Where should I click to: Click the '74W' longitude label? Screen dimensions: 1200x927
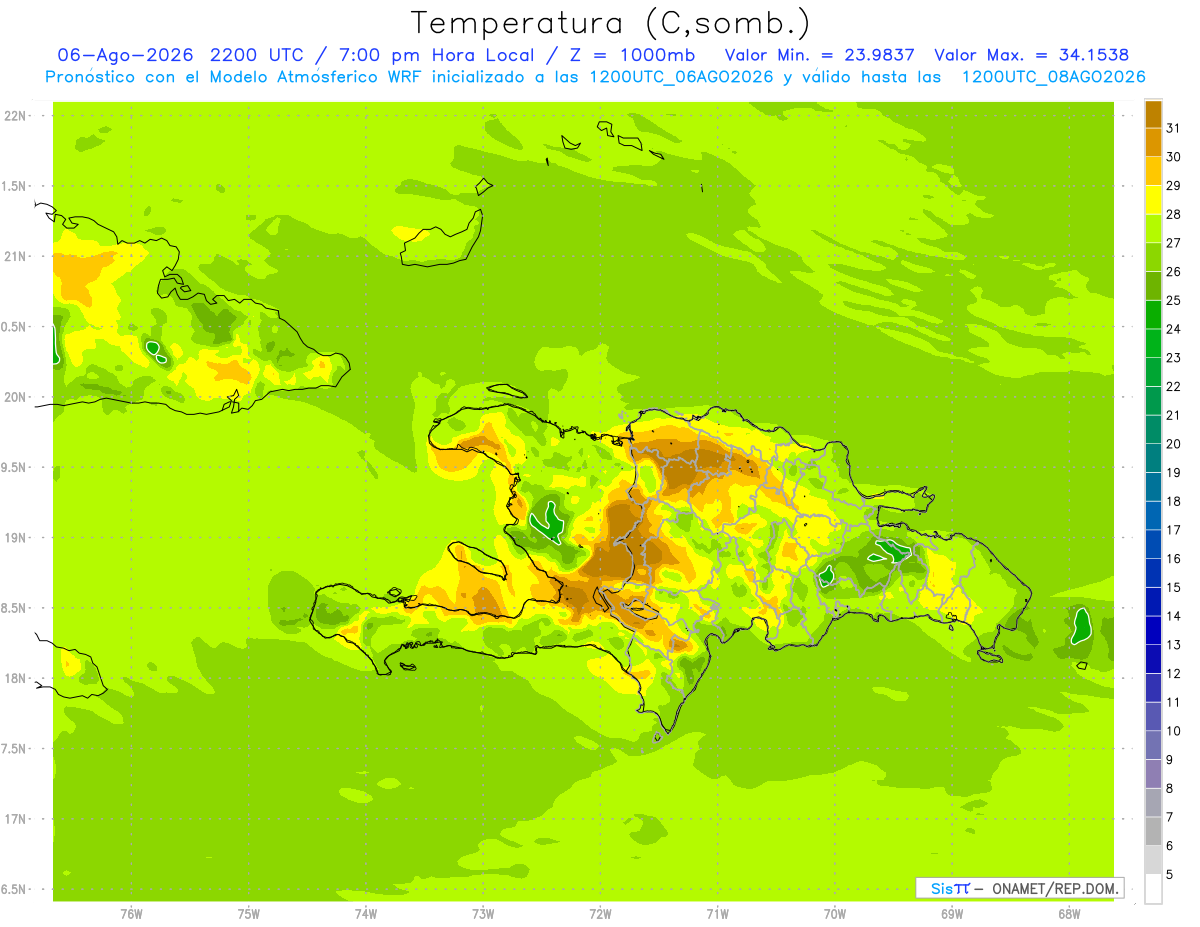[366, 914]
